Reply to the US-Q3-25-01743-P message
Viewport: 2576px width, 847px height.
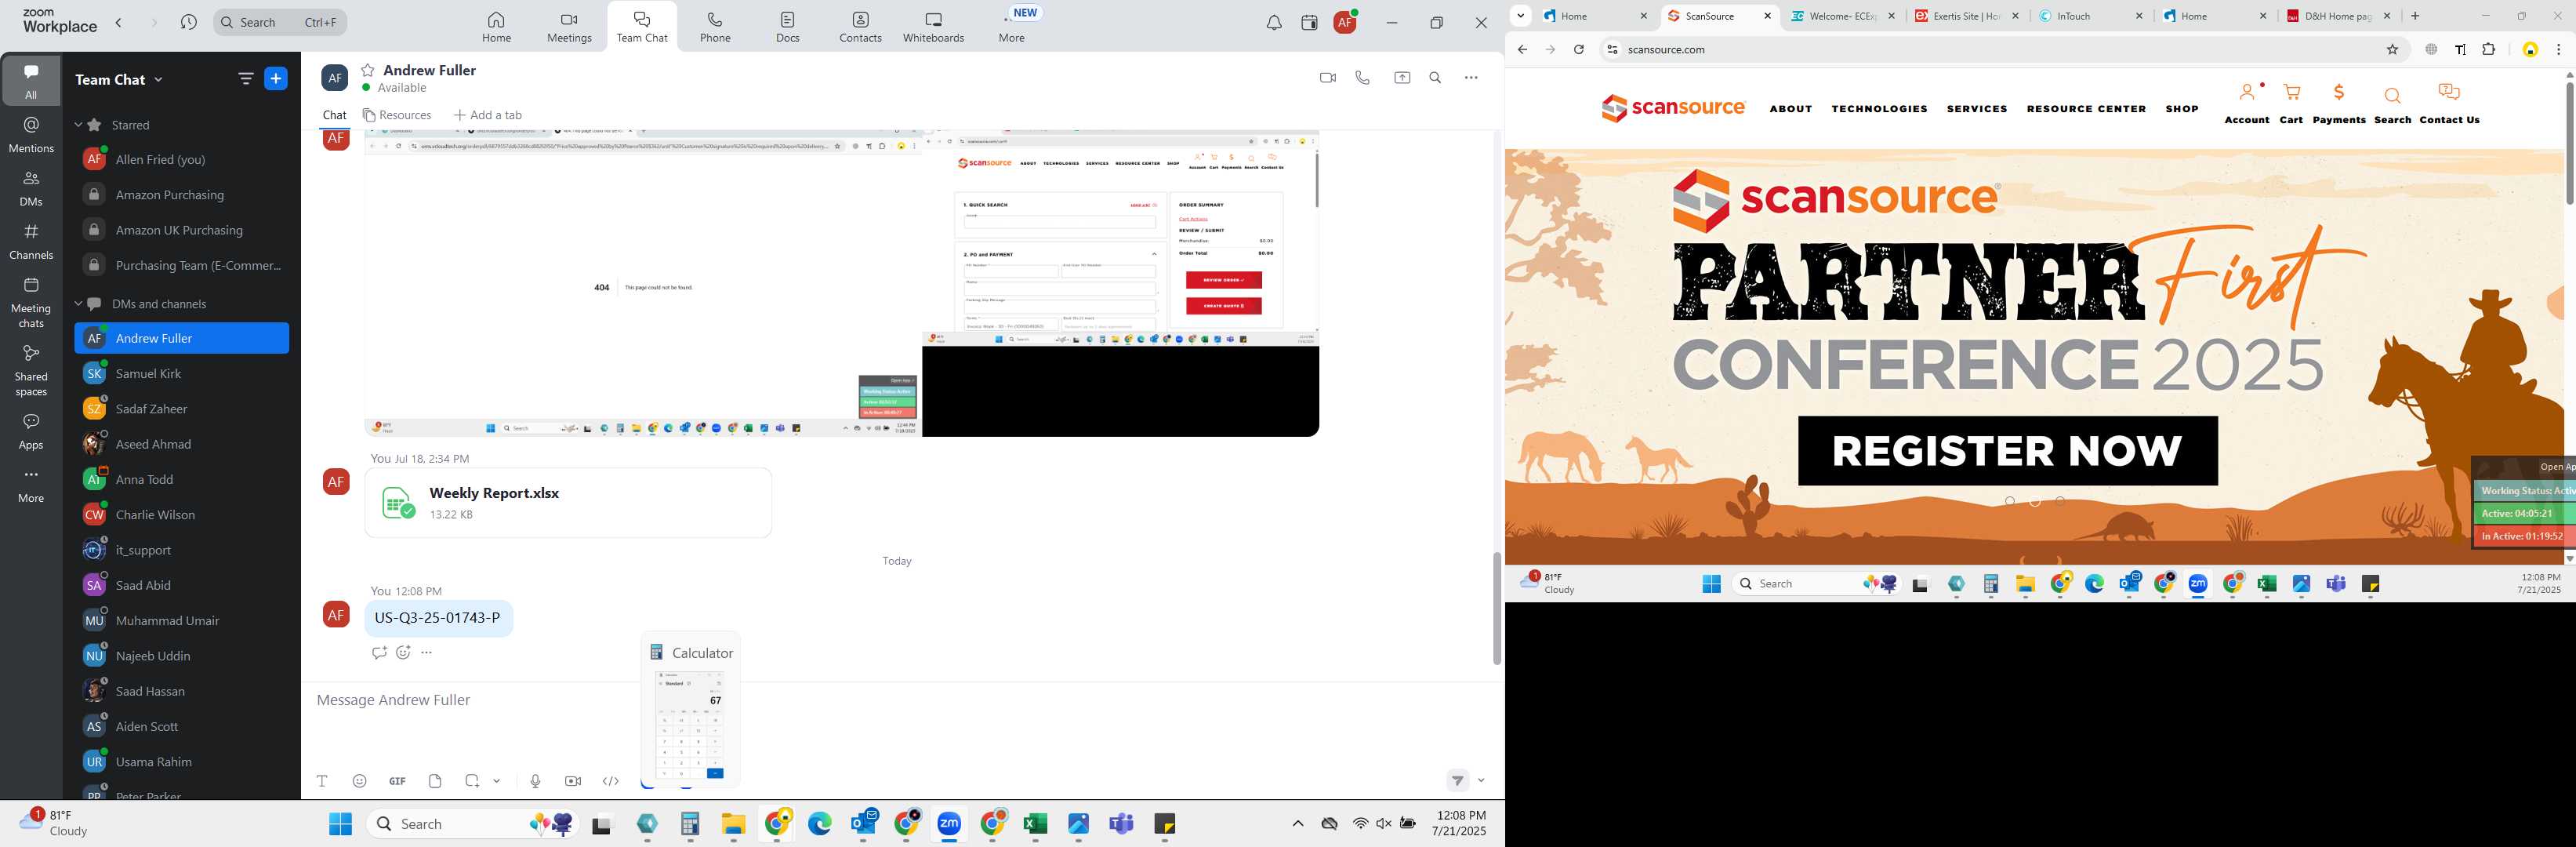tap(379, 653)
